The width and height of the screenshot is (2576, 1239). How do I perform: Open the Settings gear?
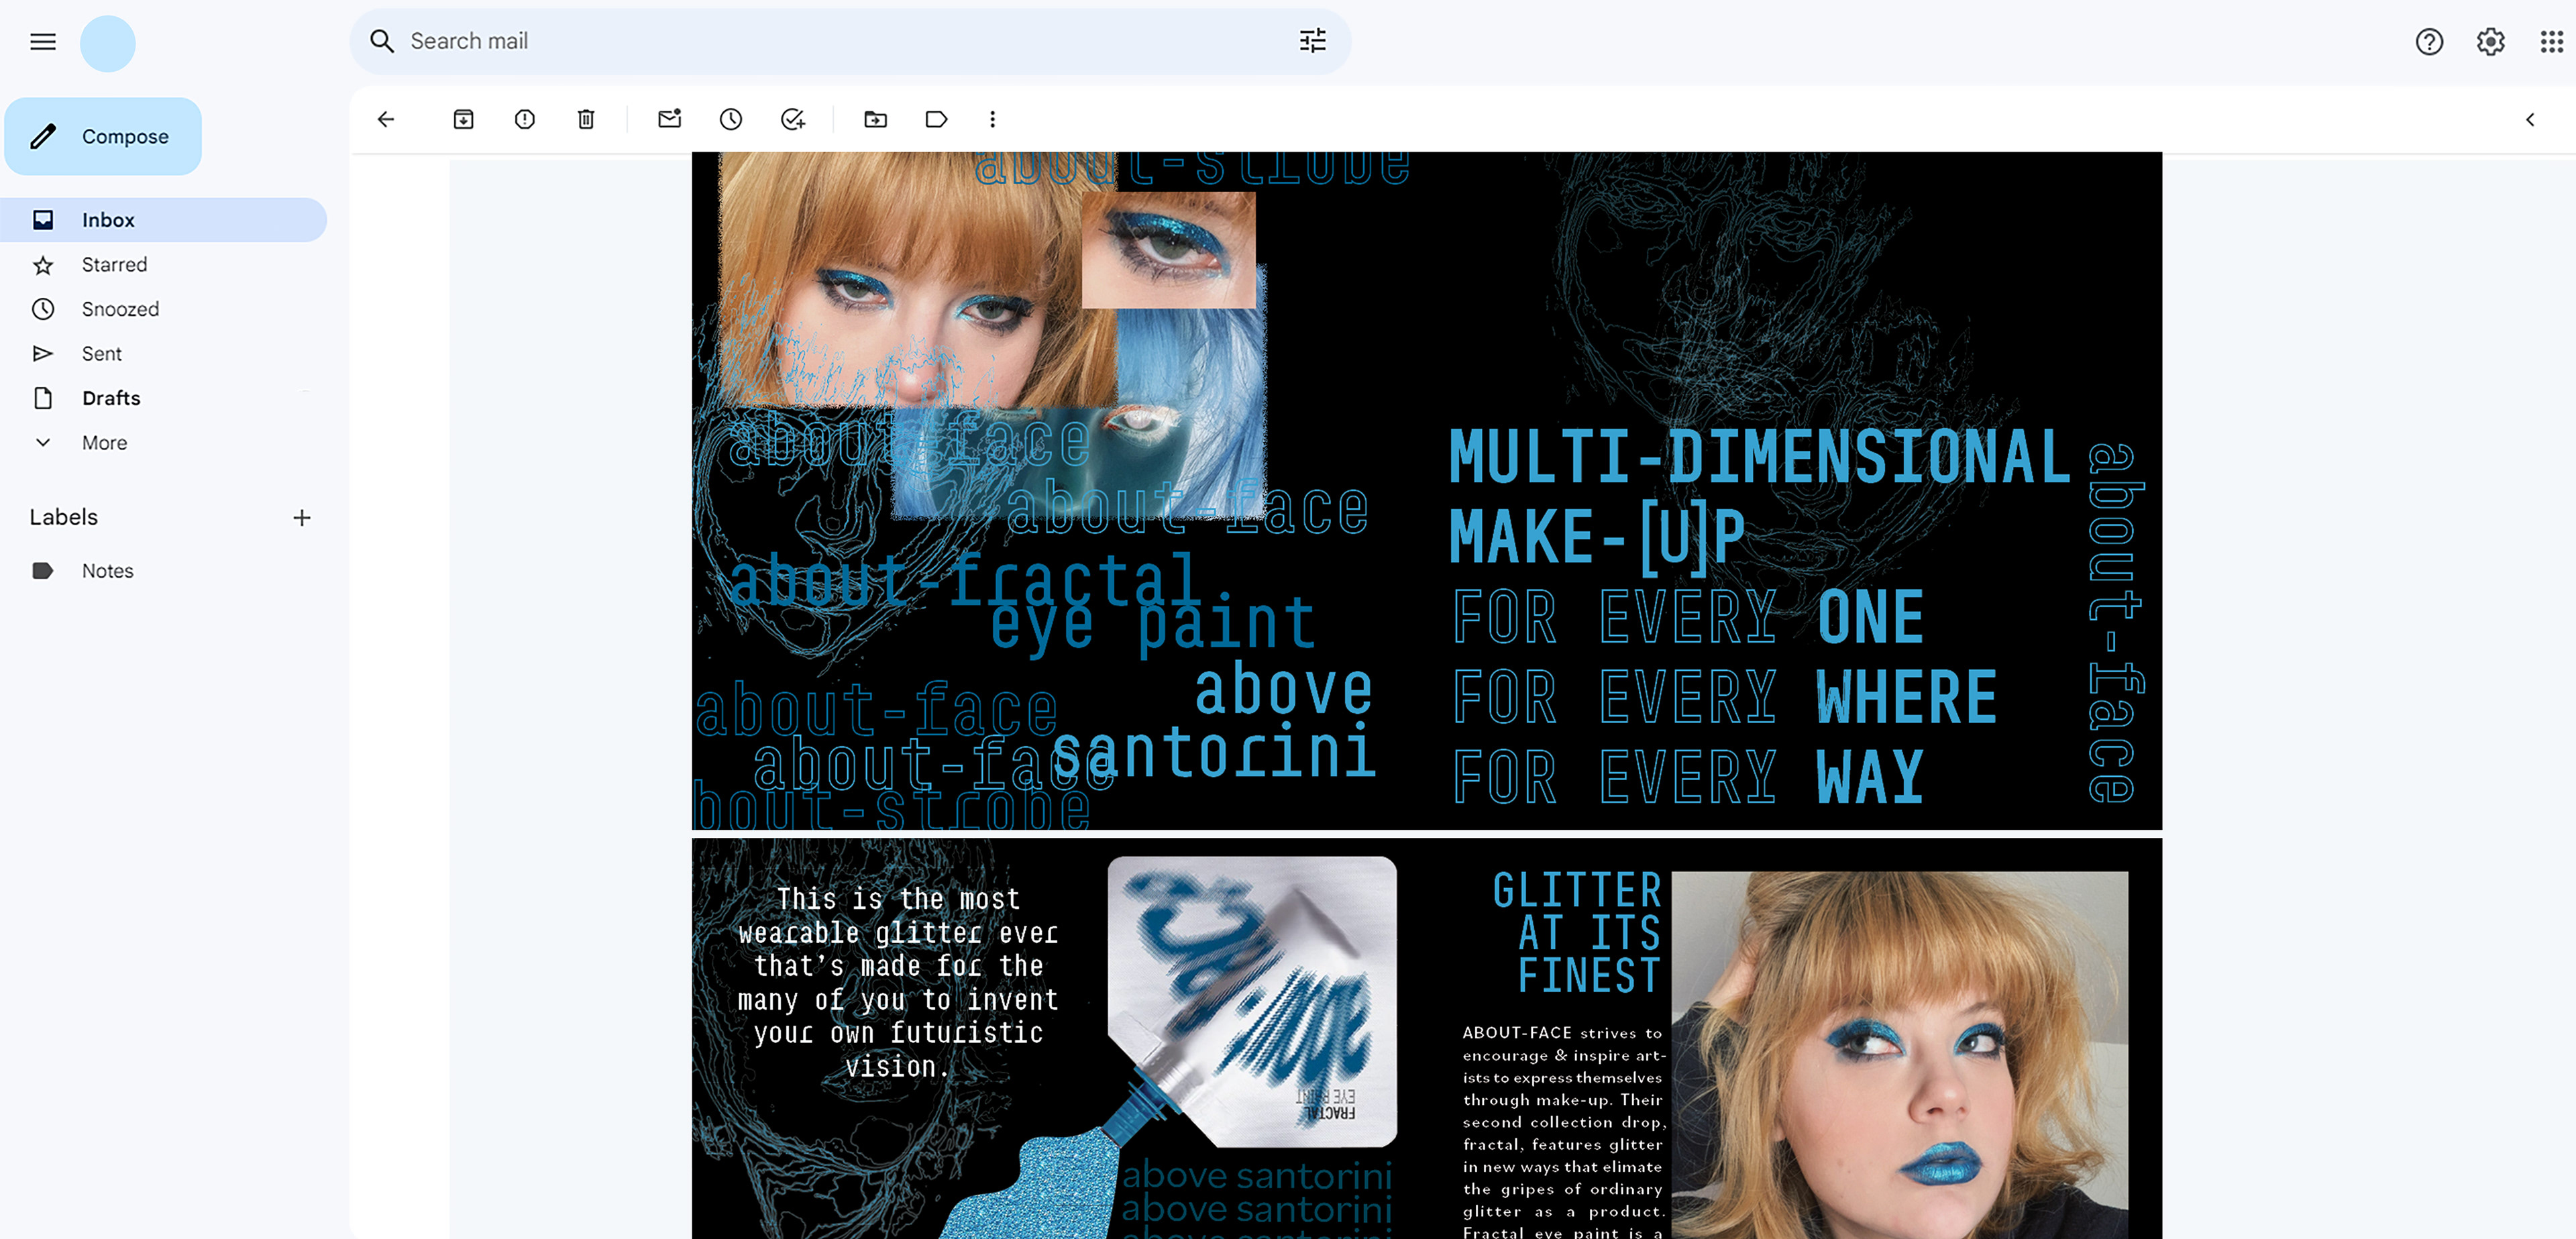coord(2490,42)
